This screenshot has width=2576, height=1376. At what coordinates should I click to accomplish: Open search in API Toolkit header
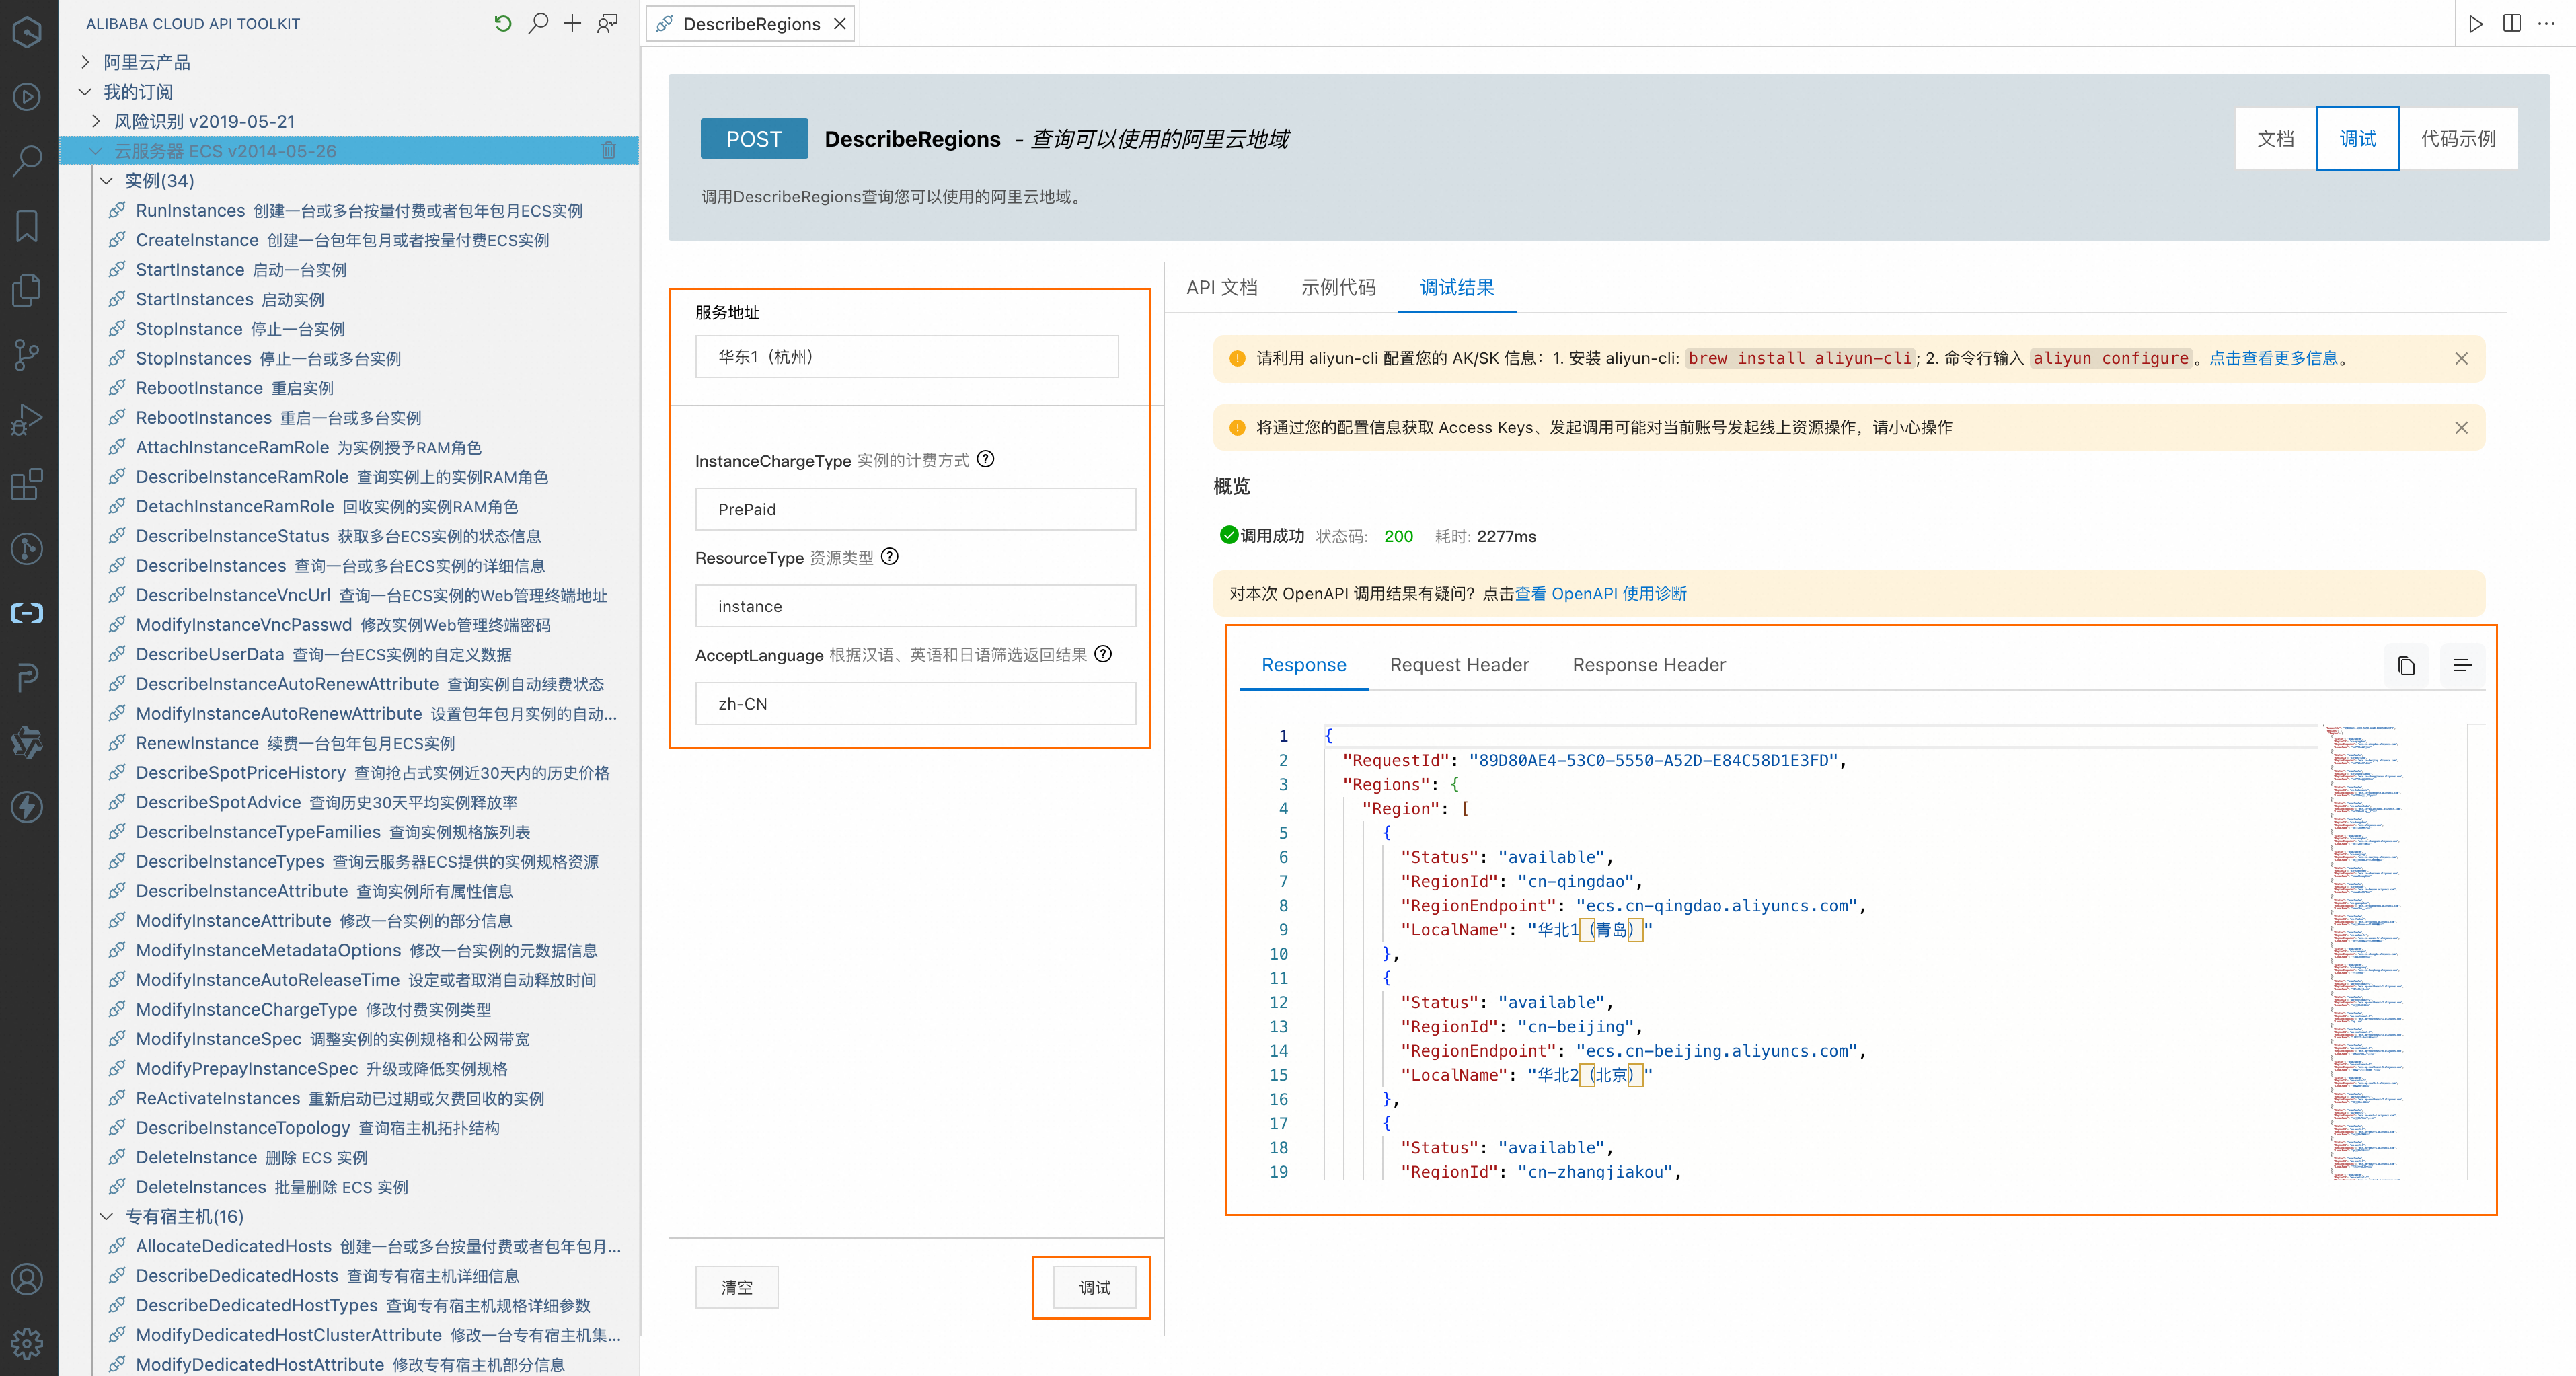(538, 23)
